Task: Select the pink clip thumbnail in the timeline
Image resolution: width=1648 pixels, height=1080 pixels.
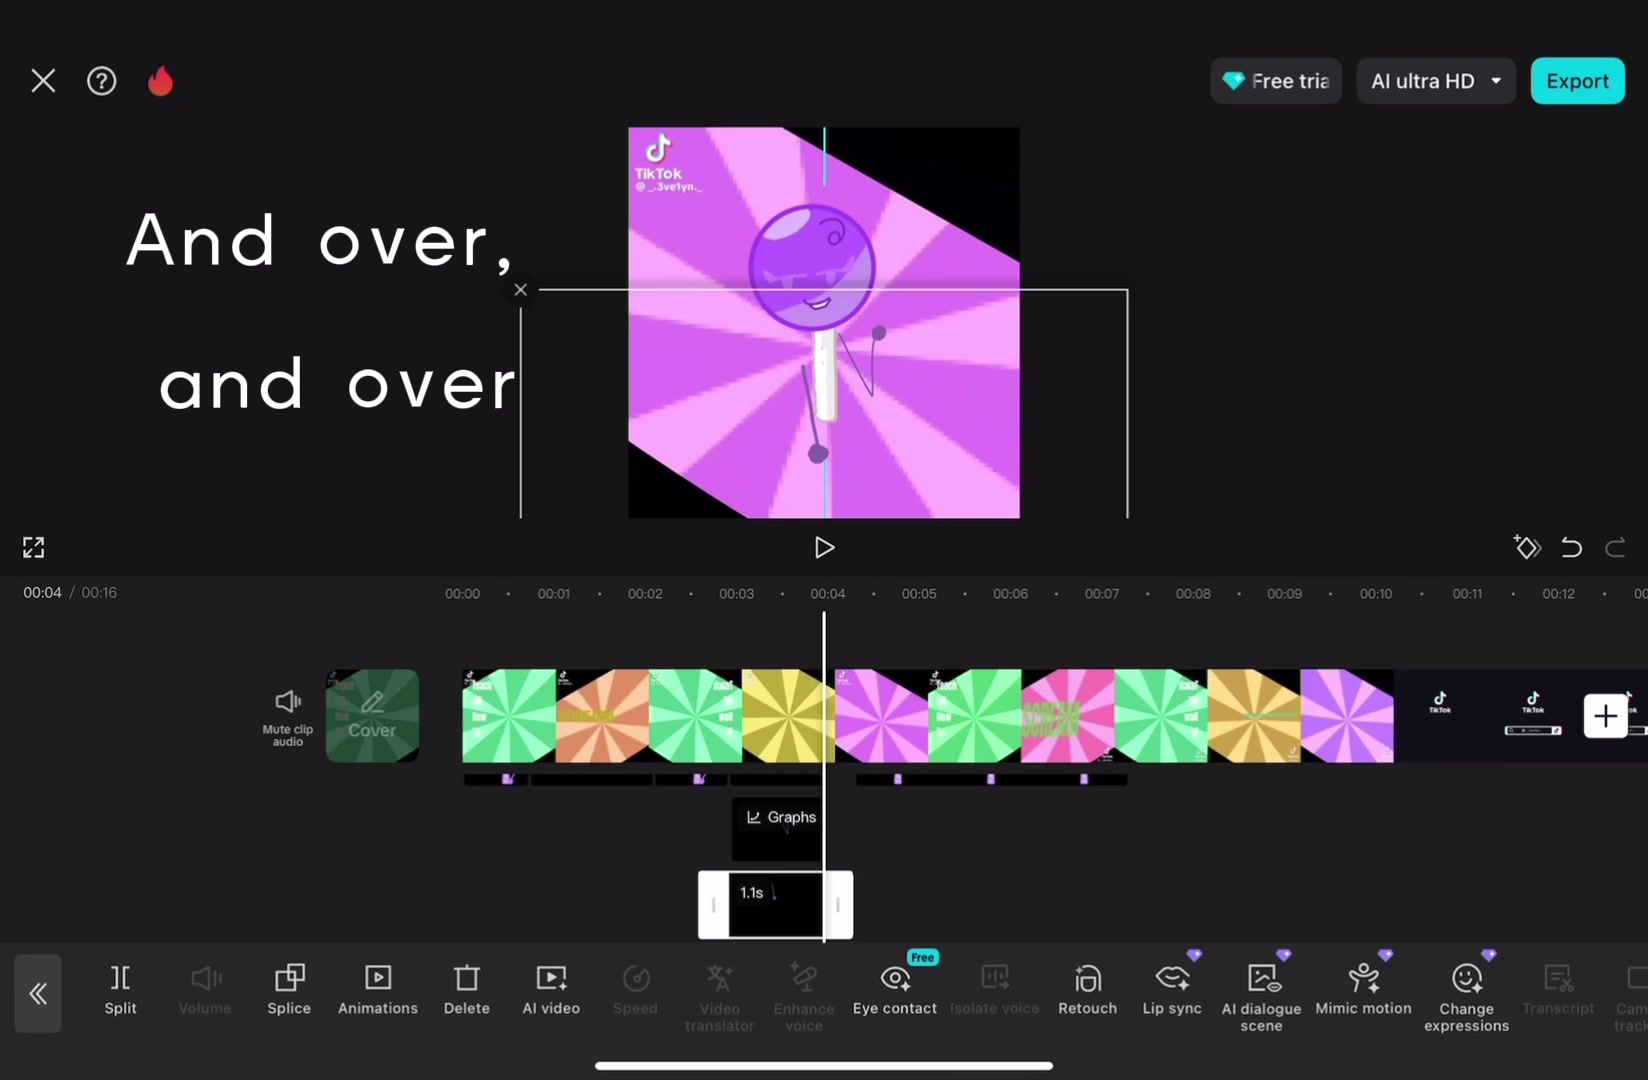Action: point(1068,716)
